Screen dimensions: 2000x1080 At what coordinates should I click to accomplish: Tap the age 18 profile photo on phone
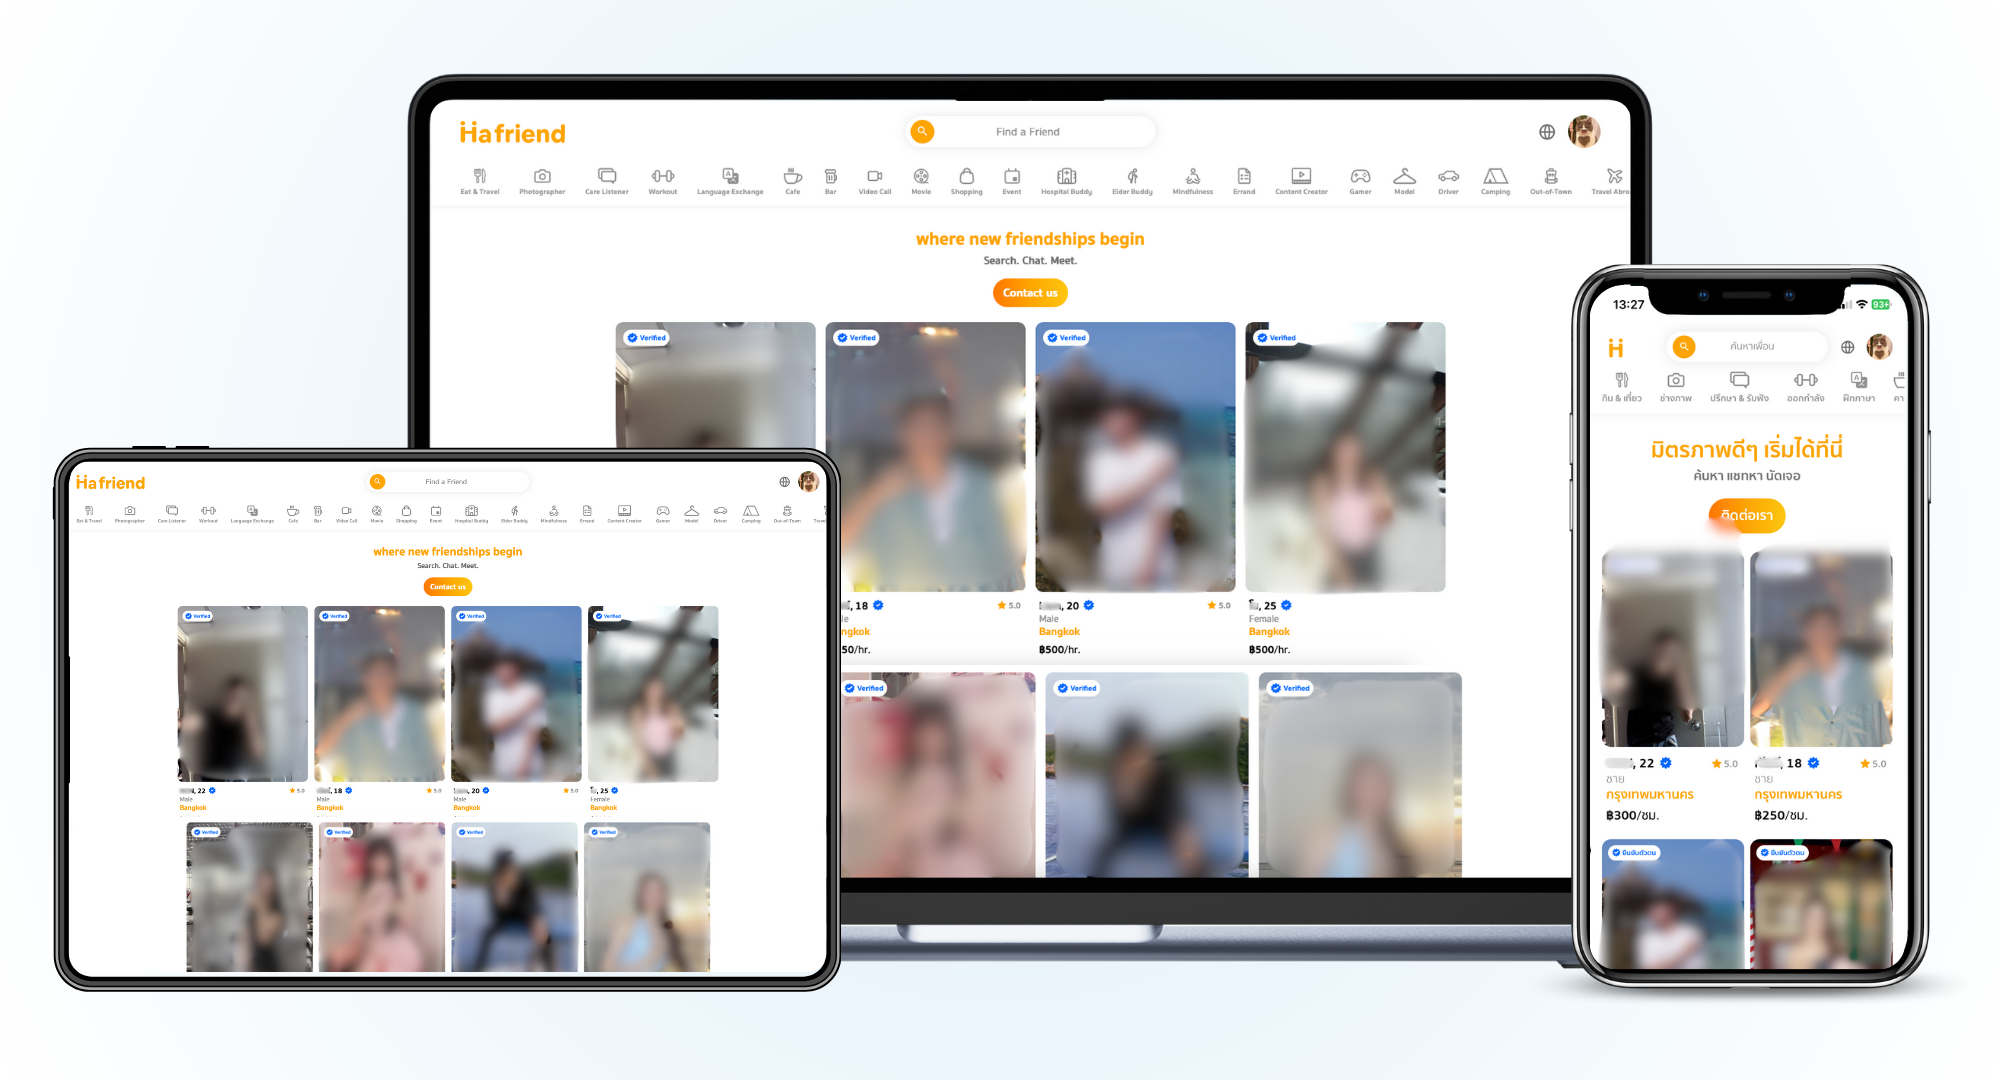click(1821, 649)
